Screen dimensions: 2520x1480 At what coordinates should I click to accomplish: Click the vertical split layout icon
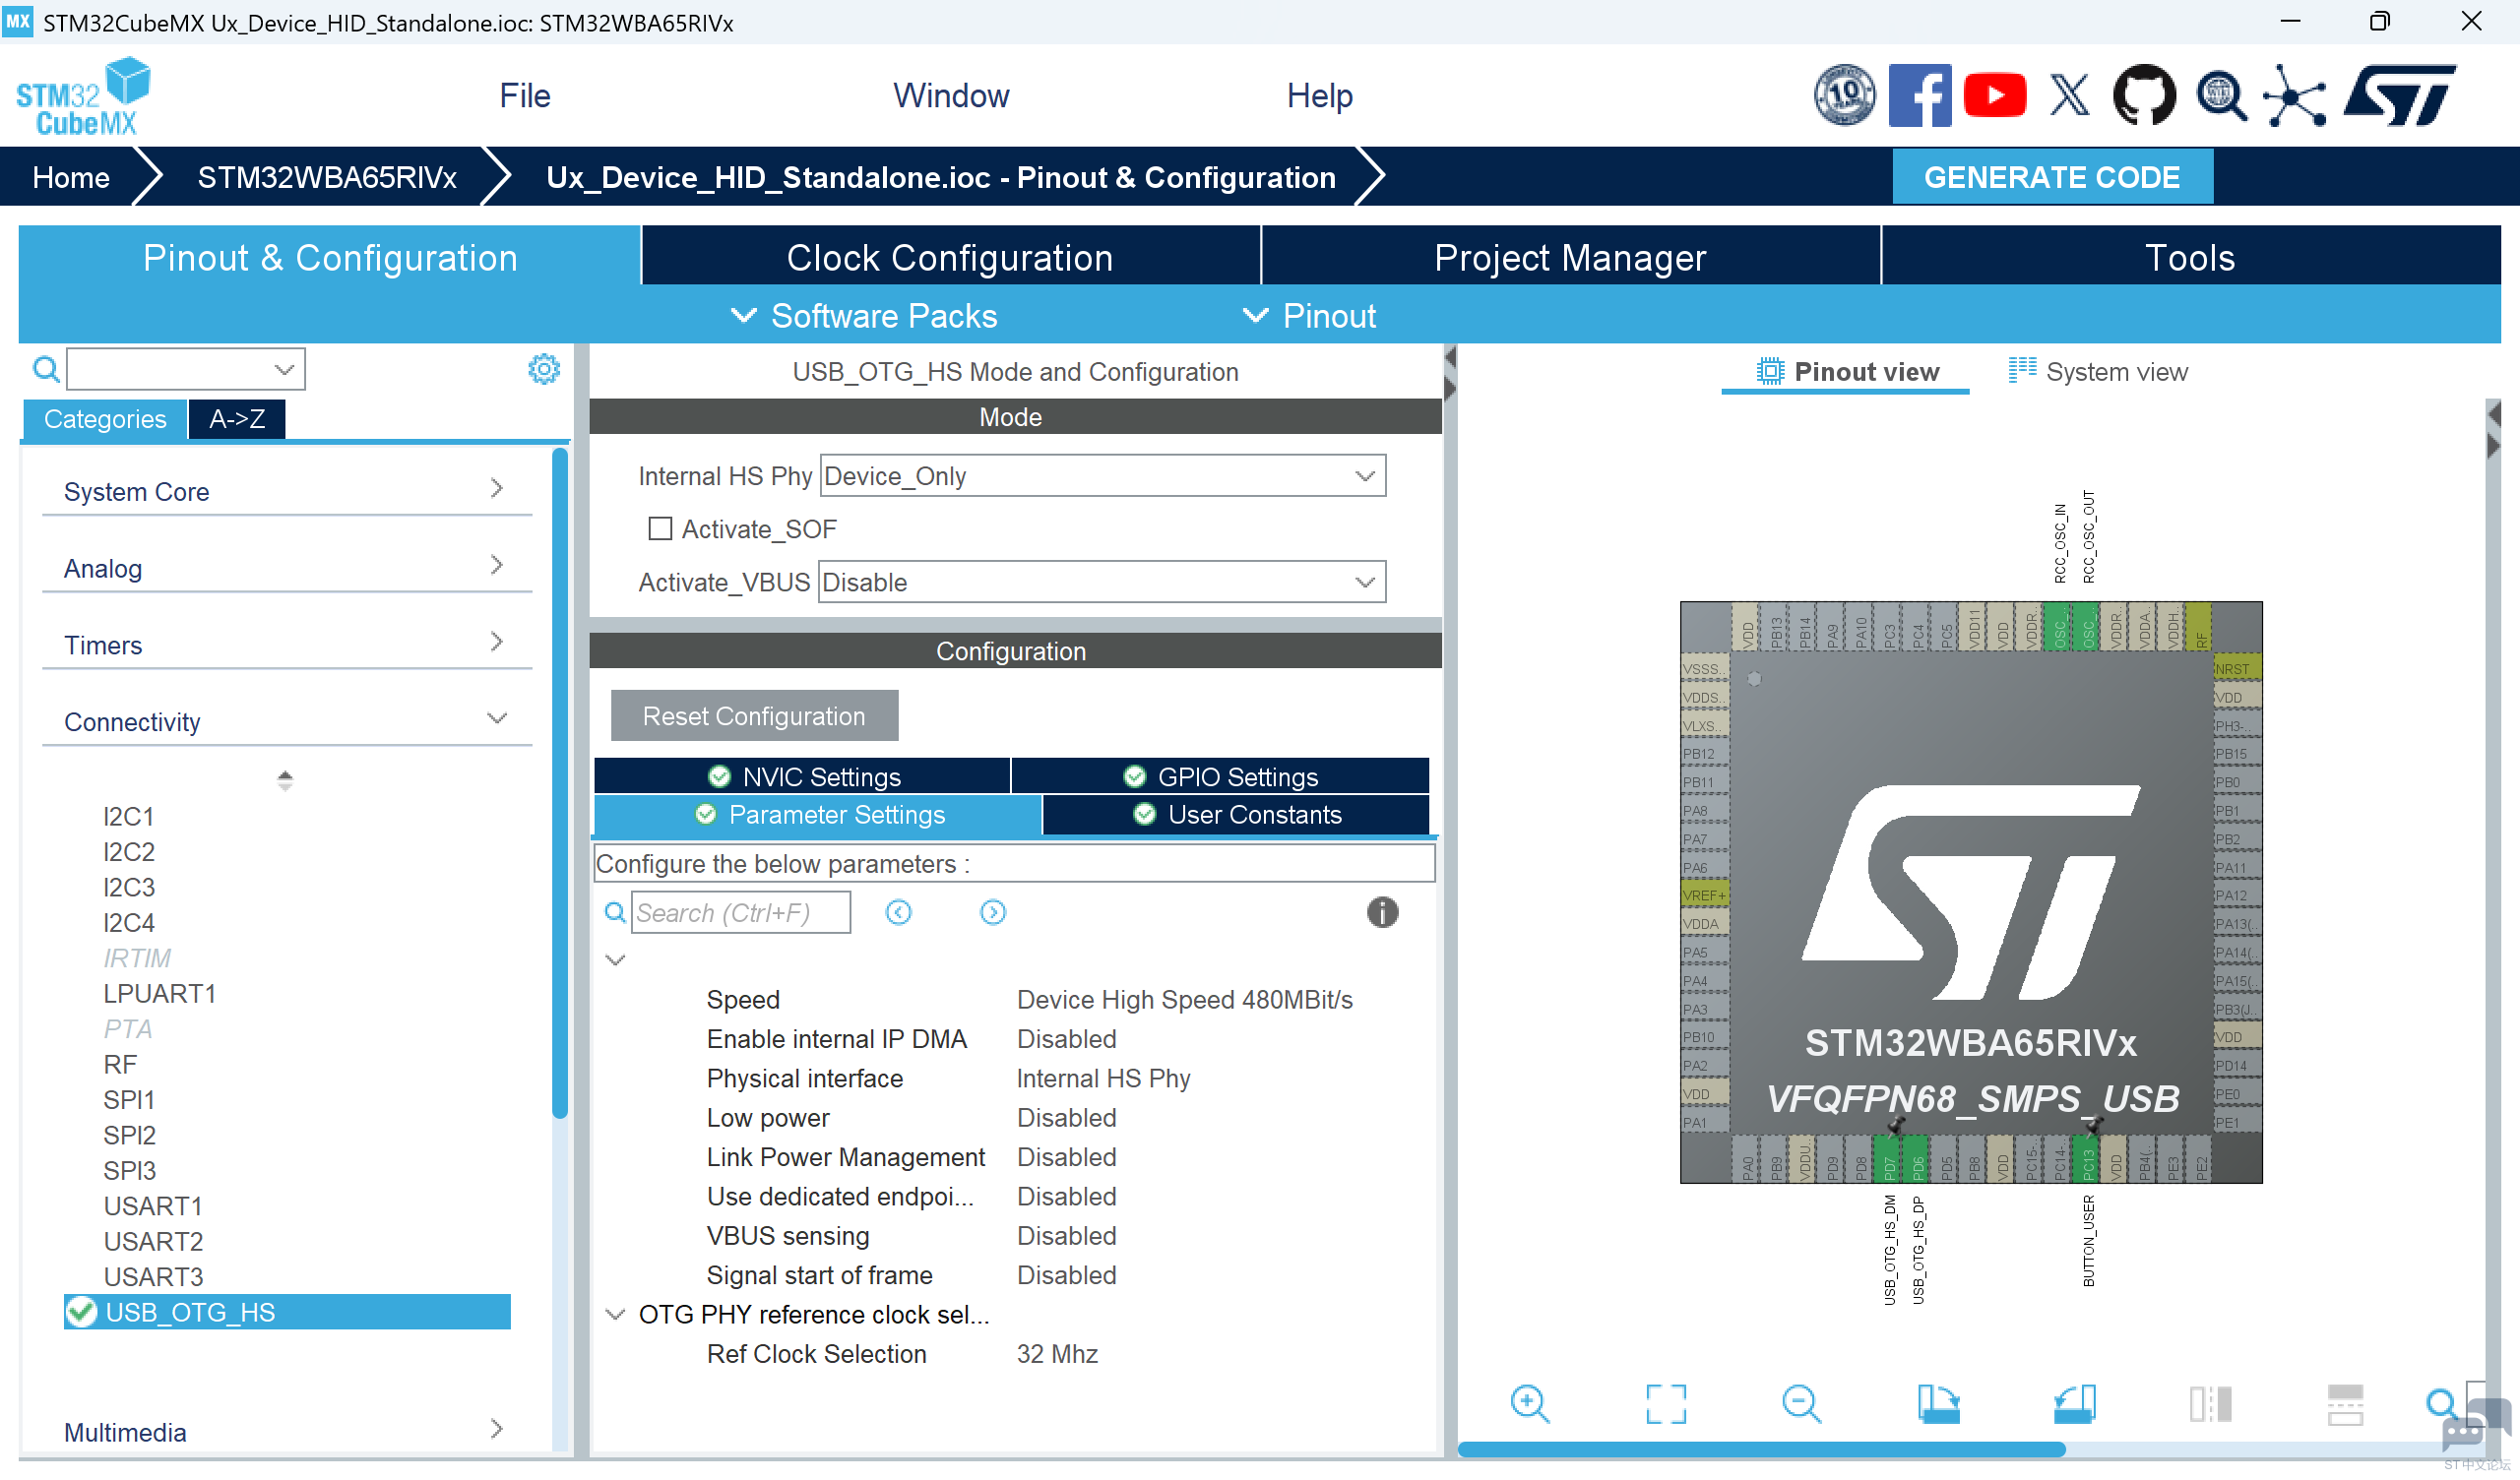point(2210,1404)
